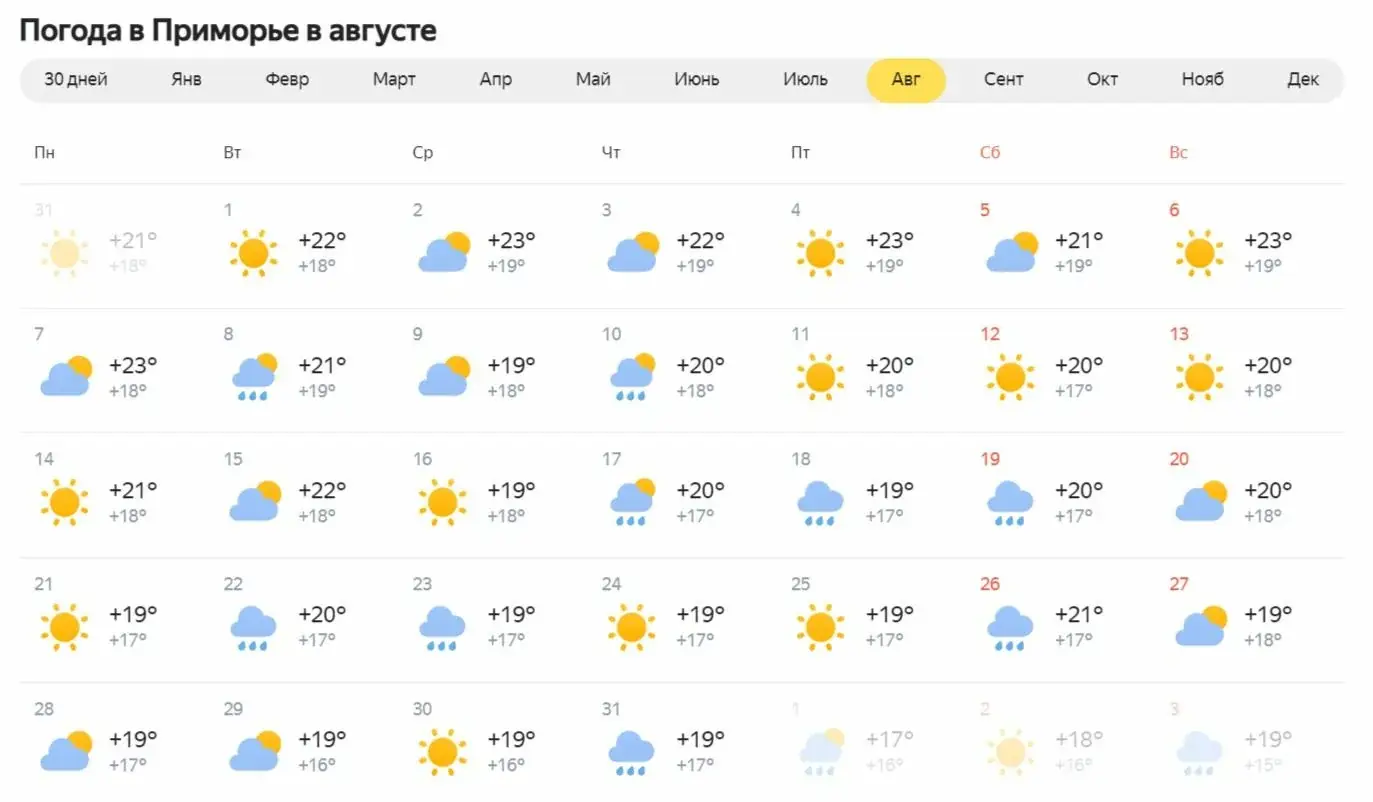Click the rainy cloud icon for August 18
The height and width of the screenshot is (802, 1373).
[820, 503]
